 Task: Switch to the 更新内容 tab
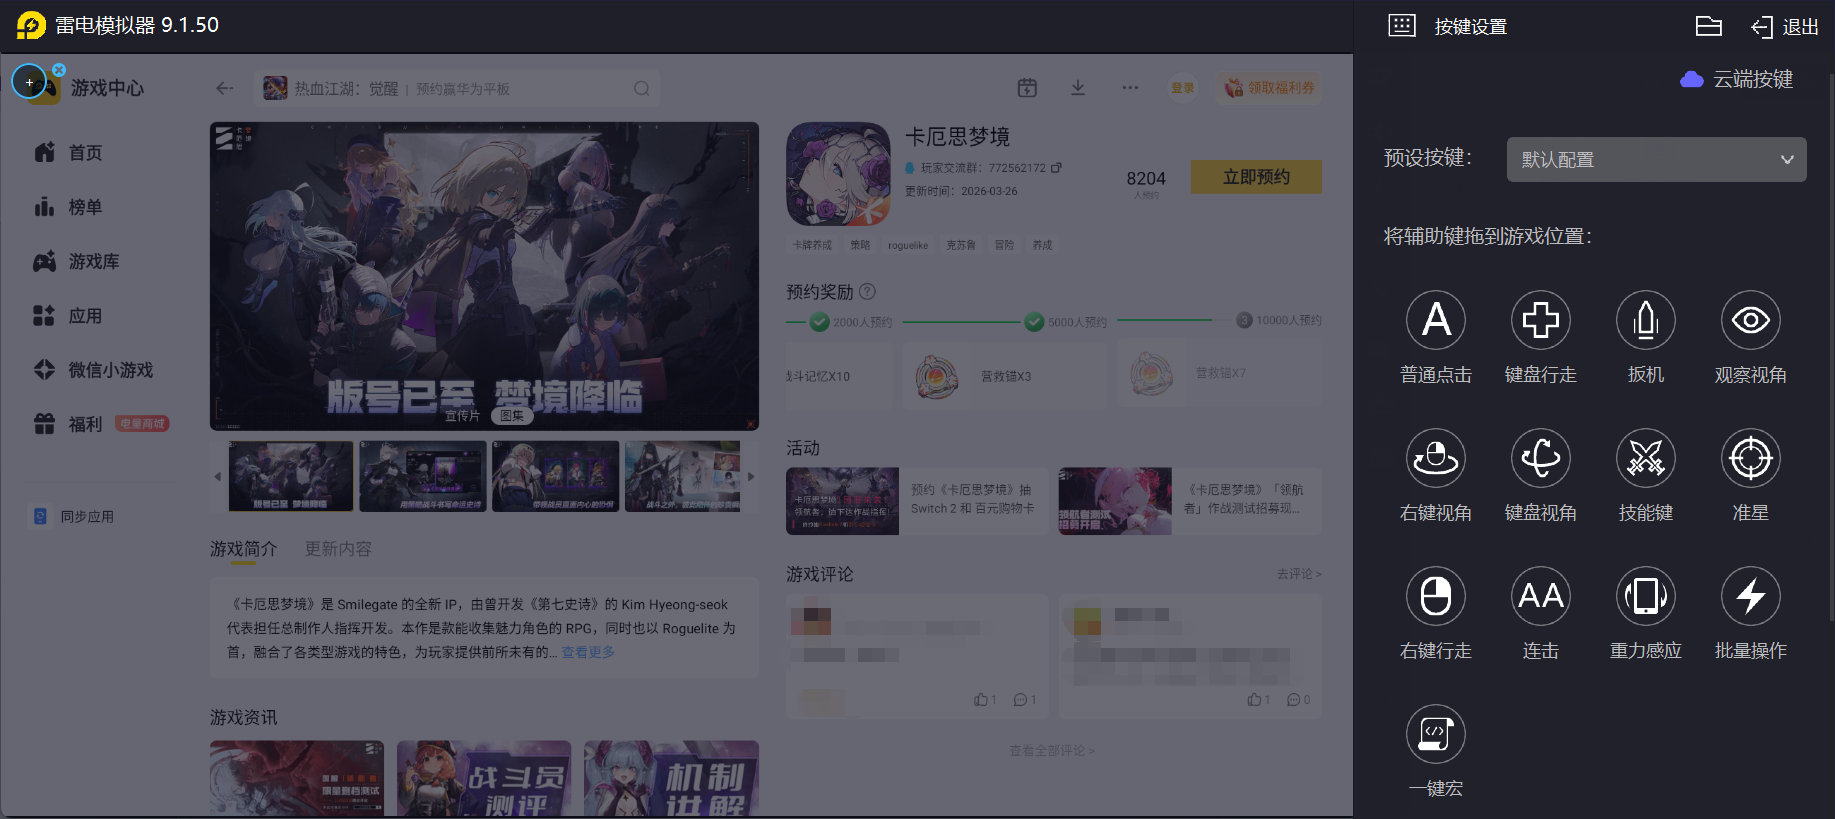(x=338, y=549)
